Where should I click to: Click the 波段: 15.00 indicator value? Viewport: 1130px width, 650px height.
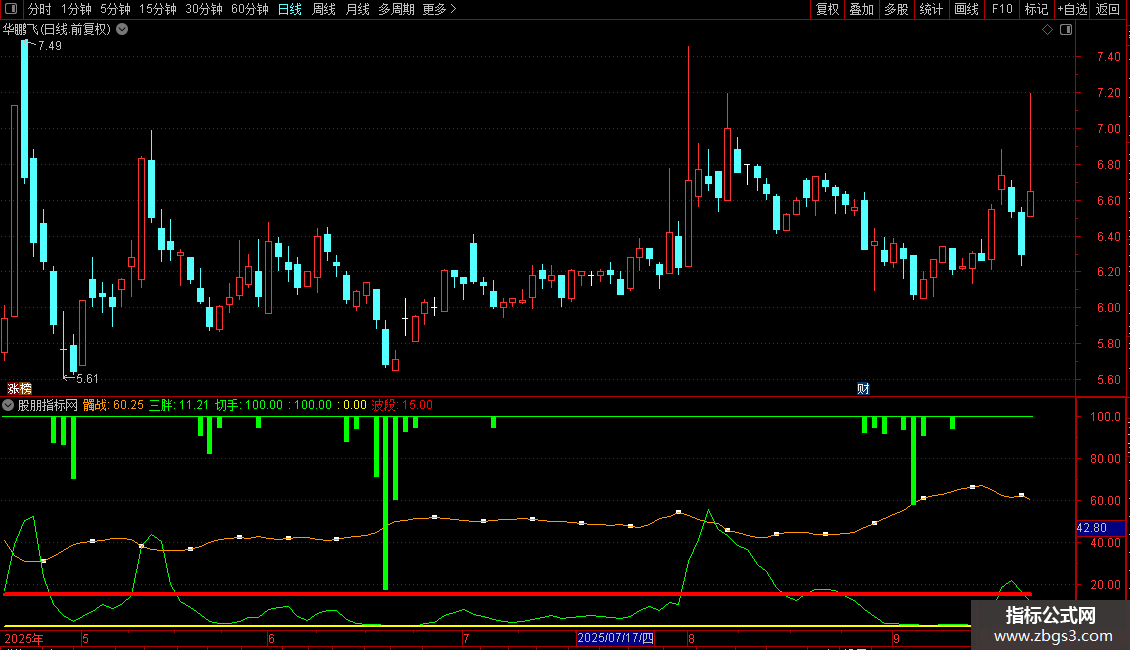pos(402,405)
